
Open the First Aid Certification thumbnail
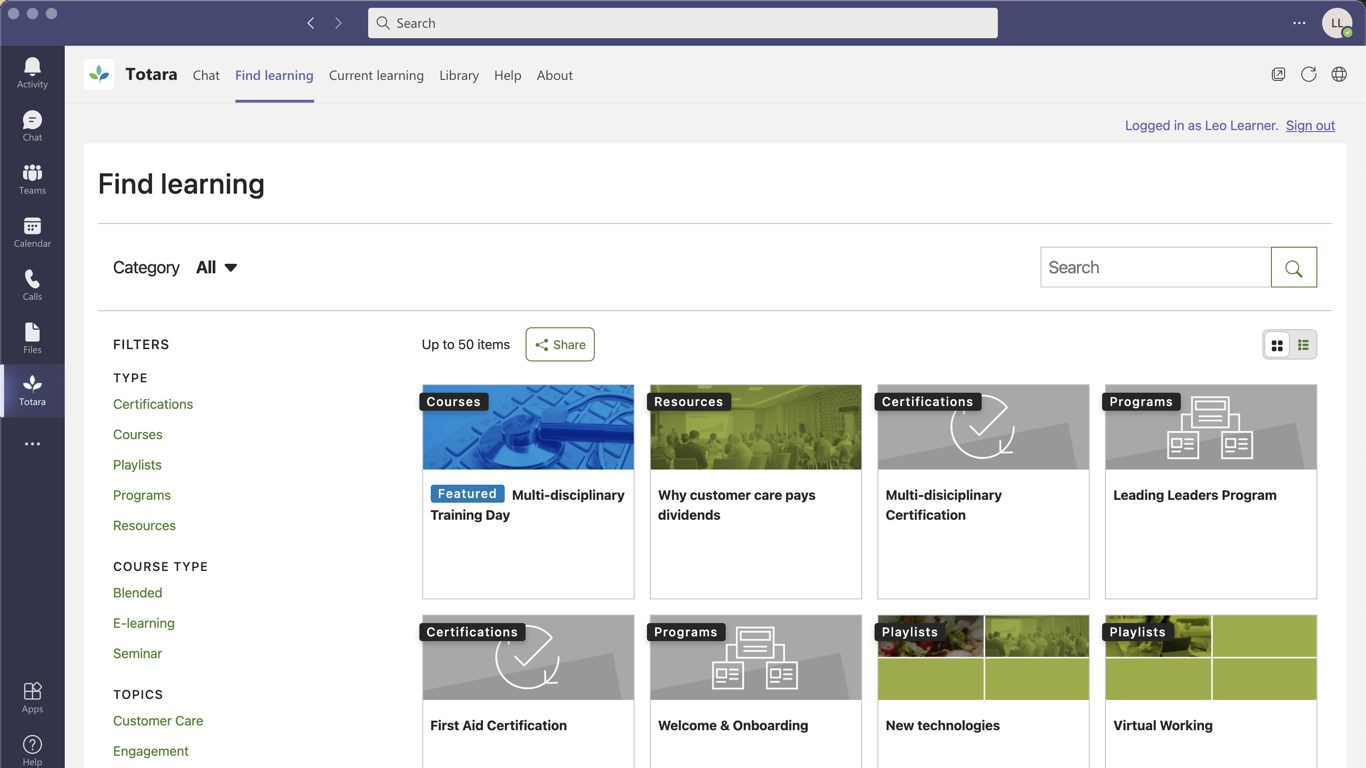pyautogui.click(x=528, y=657)
